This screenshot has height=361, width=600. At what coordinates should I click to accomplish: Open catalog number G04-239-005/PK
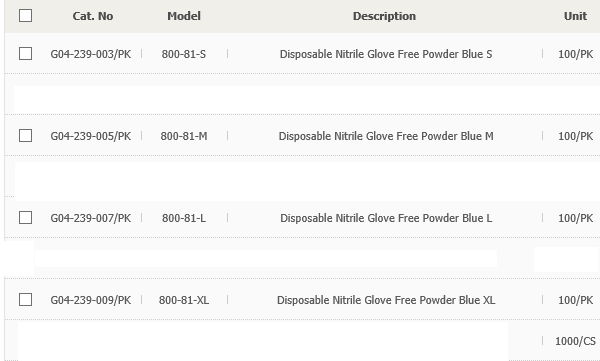[x=91, y=136]
